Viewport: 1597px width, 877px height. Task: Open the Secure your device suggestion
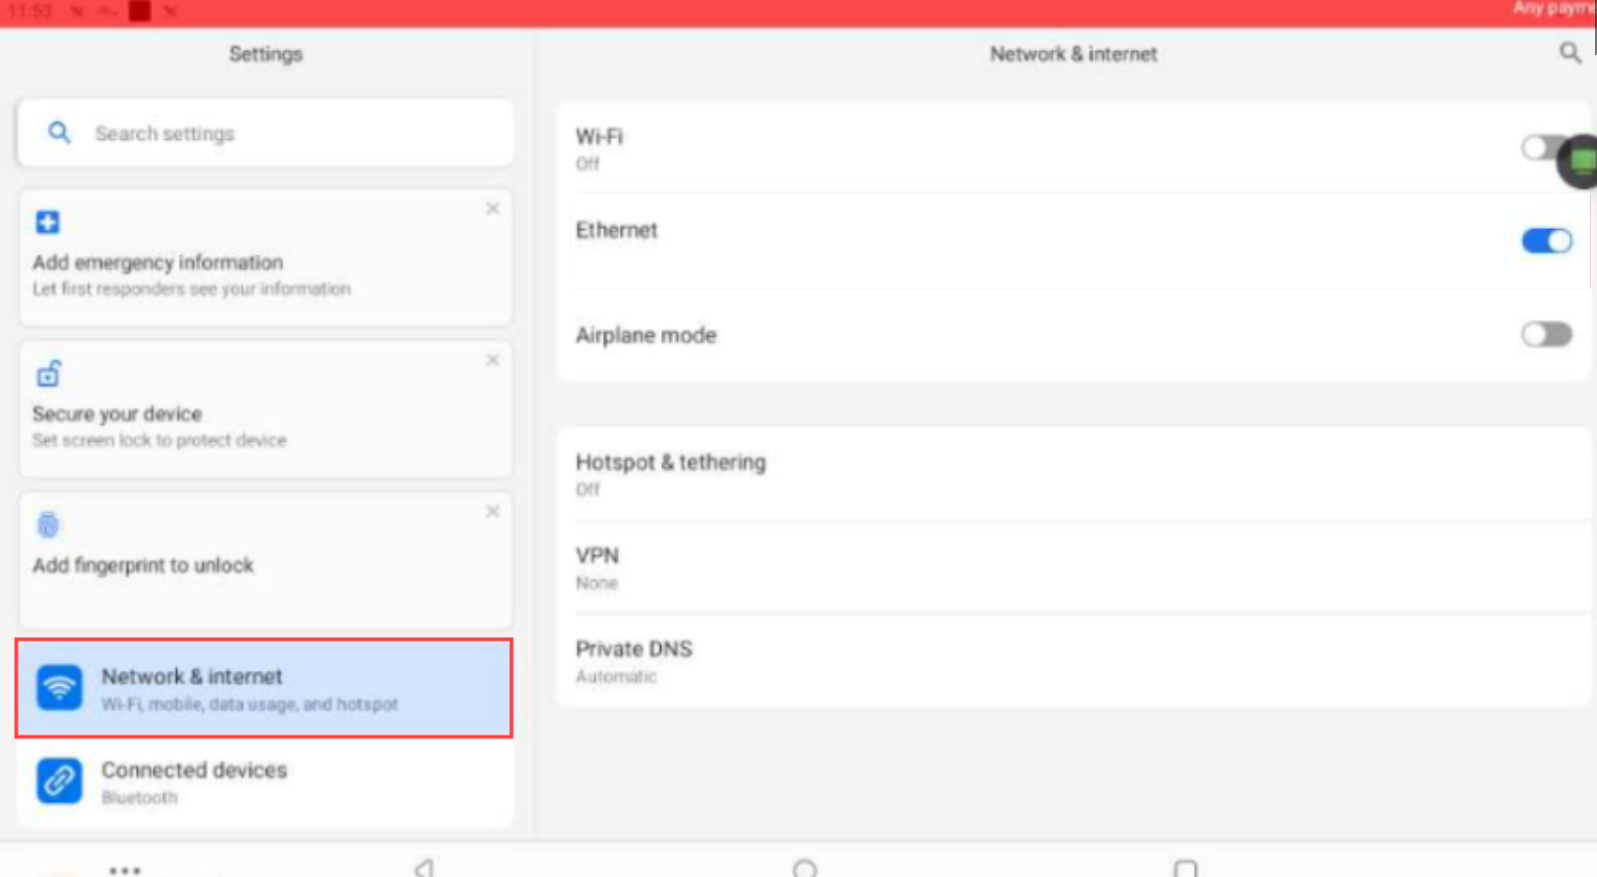tap(265, 409)
